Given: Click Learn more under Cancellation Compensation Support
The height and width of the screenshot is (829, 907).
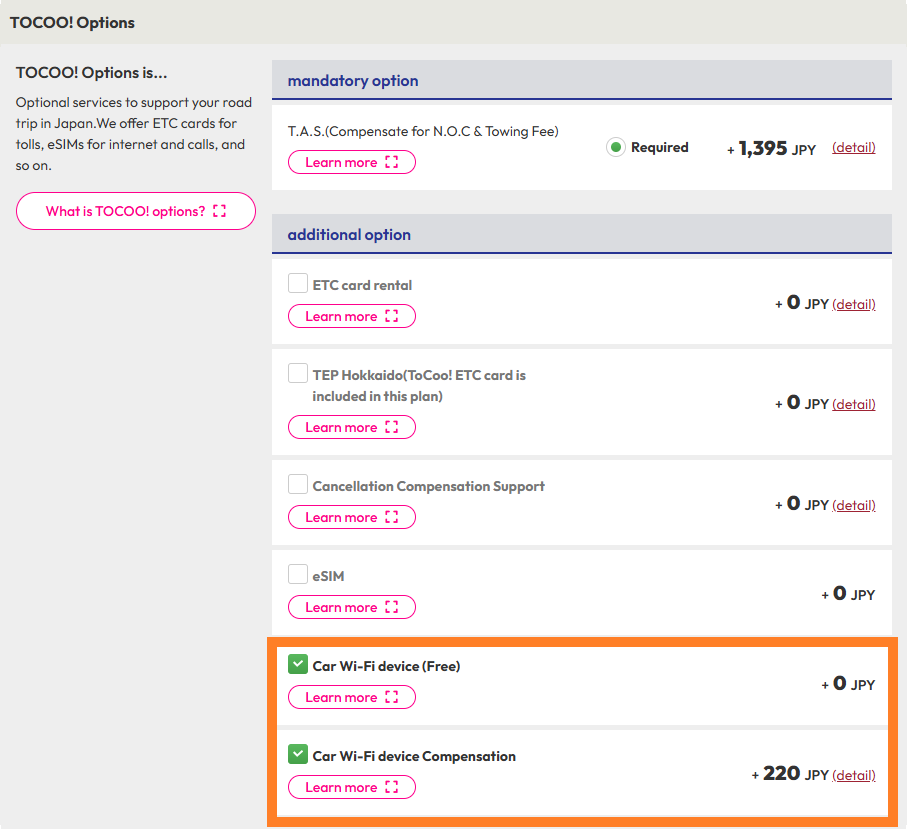Looking at the screenshot, I should pyautogui.click(x=352, y=517).
